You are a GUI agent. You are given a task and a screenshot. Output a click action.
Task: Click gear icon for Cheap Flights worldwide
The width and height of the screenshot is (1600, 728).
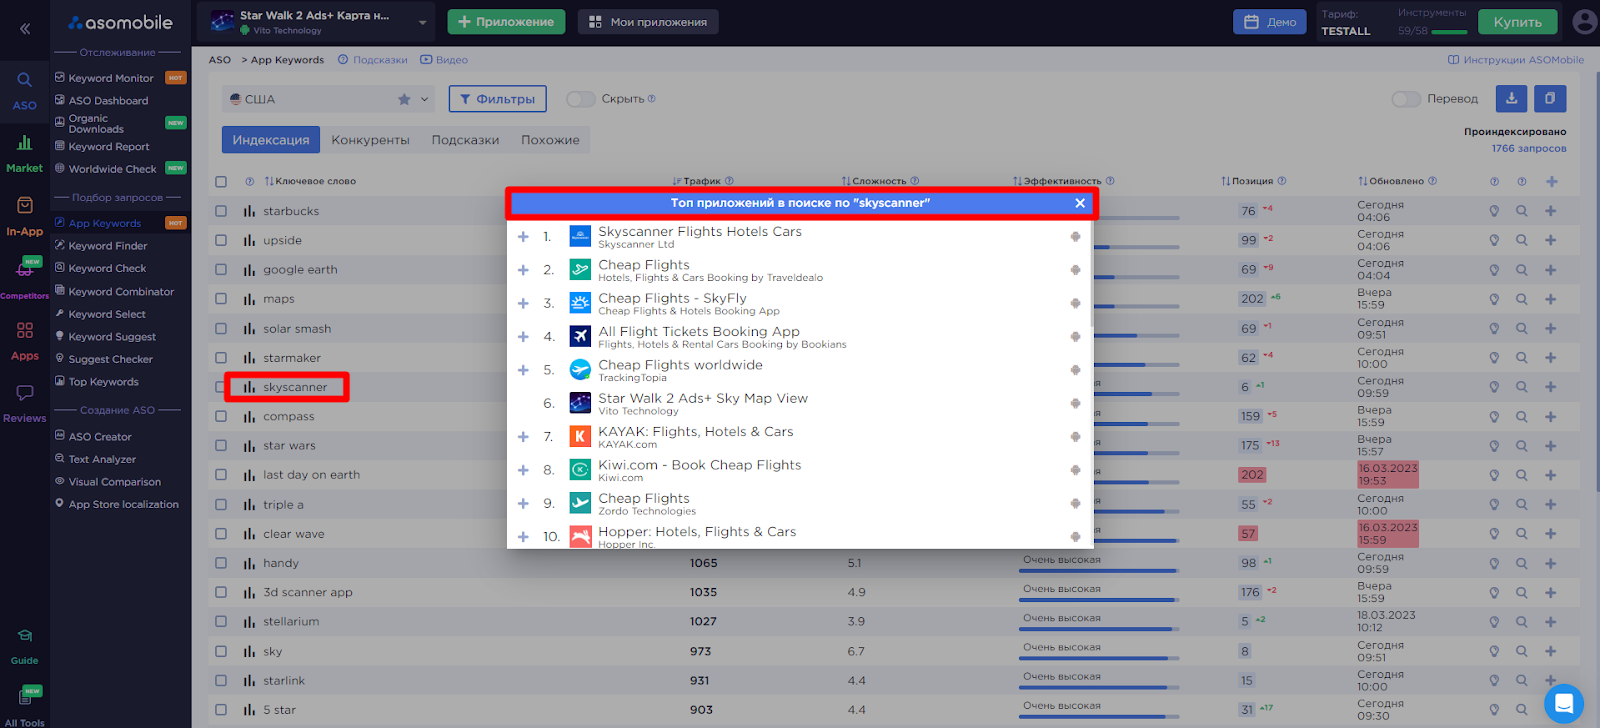[1075, 370]
